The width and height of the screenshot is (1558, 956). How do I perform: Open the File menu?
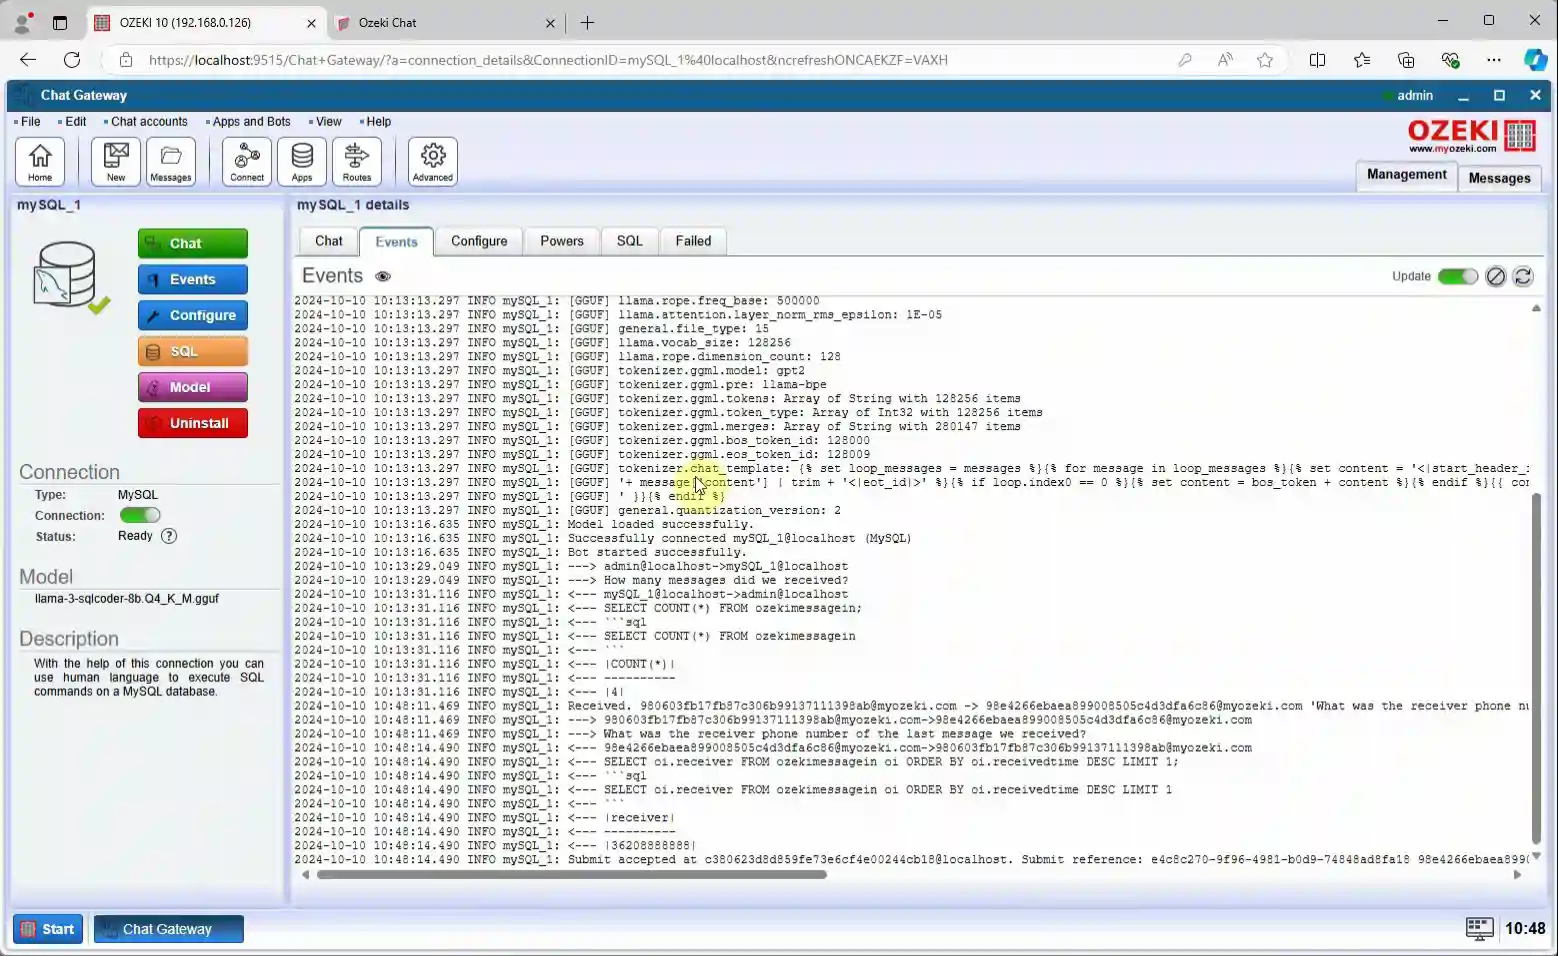point(30,122)
